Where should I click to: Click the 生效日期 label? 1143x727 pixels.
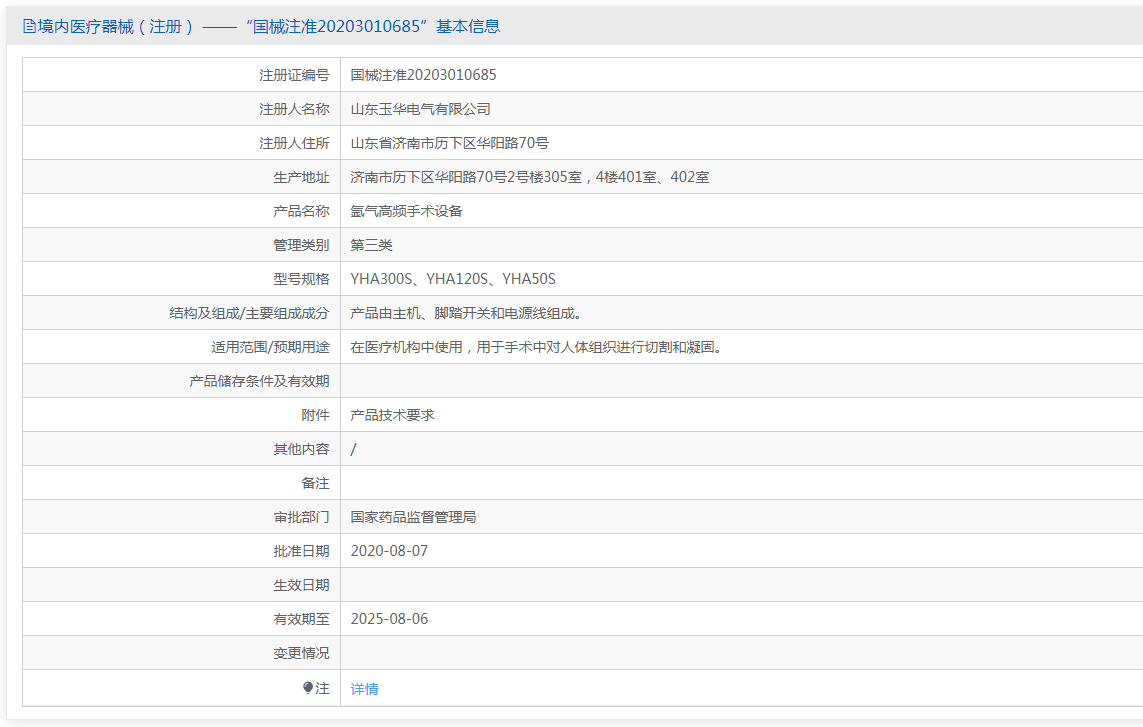[x=301, y=586]
